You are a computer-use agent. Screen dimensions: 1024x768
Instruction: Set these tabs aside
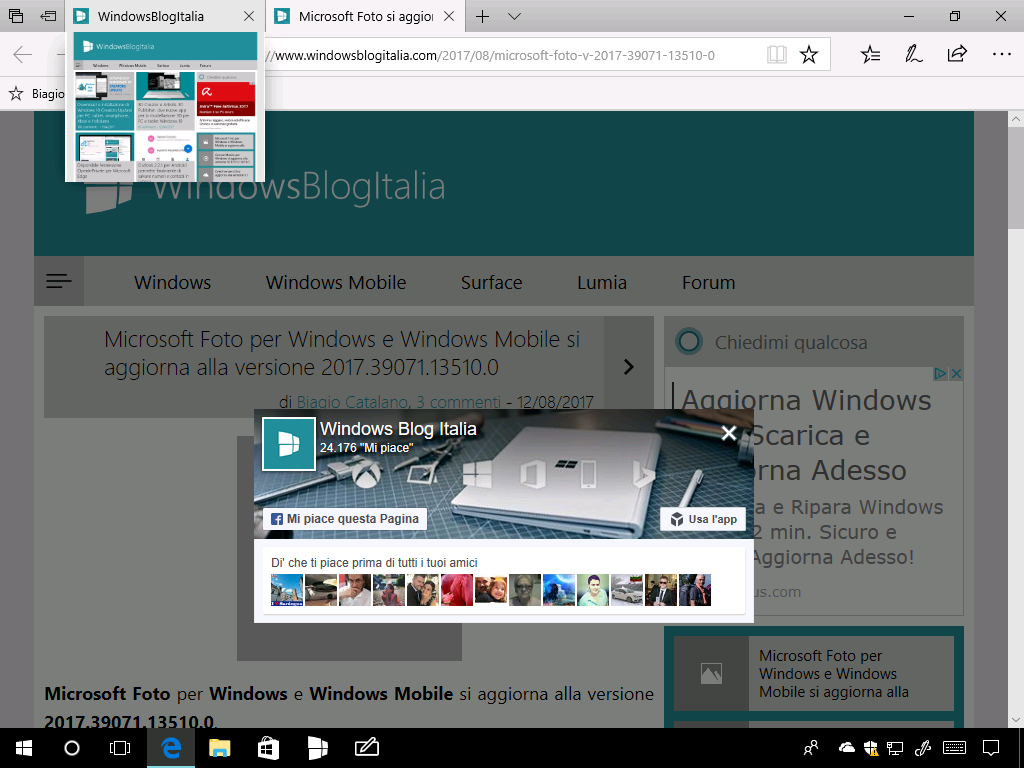tap(48, 16)
